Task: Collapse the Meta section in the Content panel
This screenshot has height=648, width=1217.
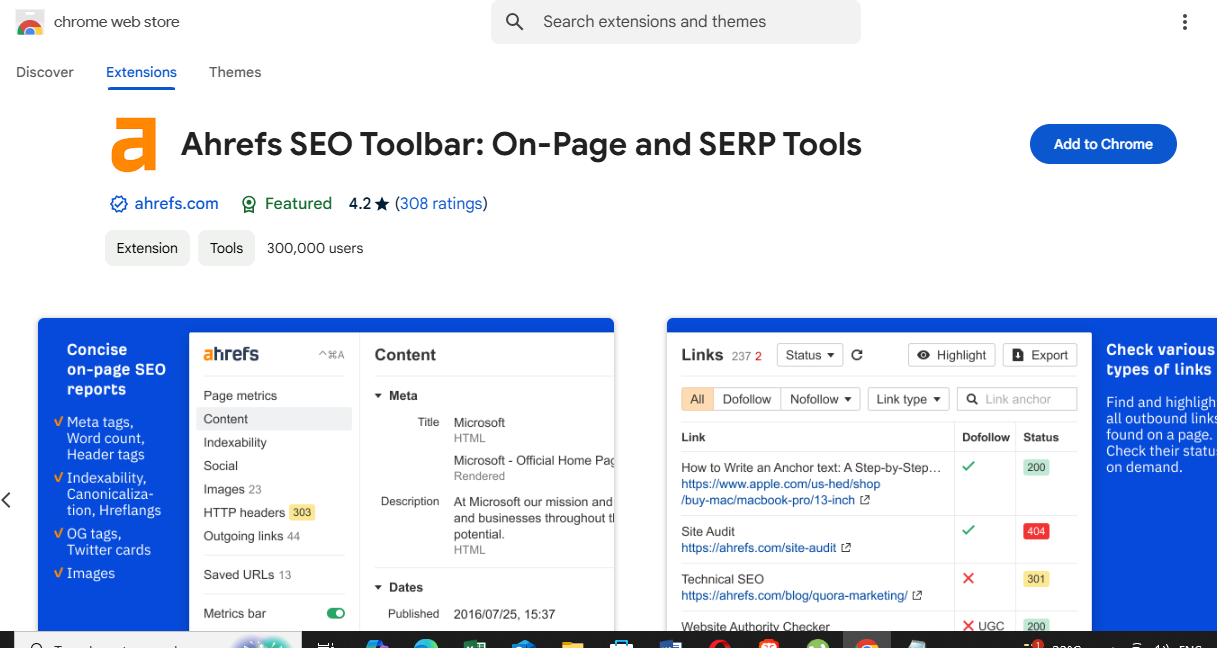Action: click(x=380, y=395)
